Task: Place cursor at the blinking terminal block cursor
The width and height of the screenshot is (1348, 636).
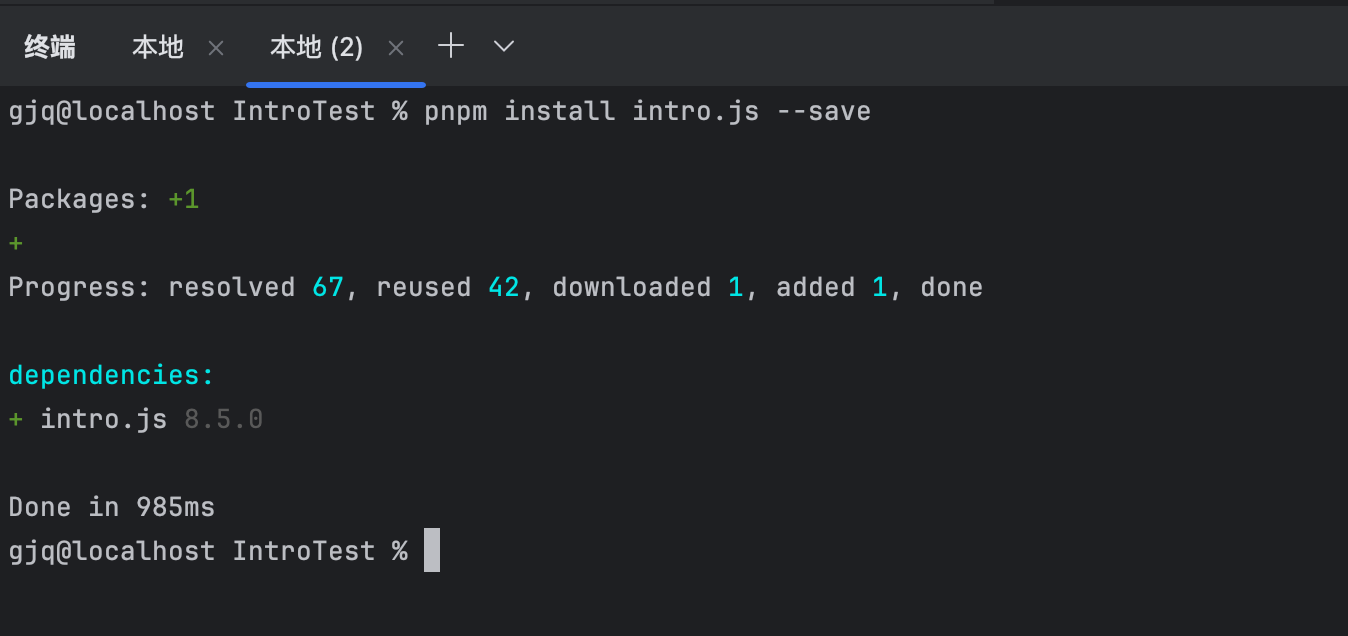Action: (432, 550)
